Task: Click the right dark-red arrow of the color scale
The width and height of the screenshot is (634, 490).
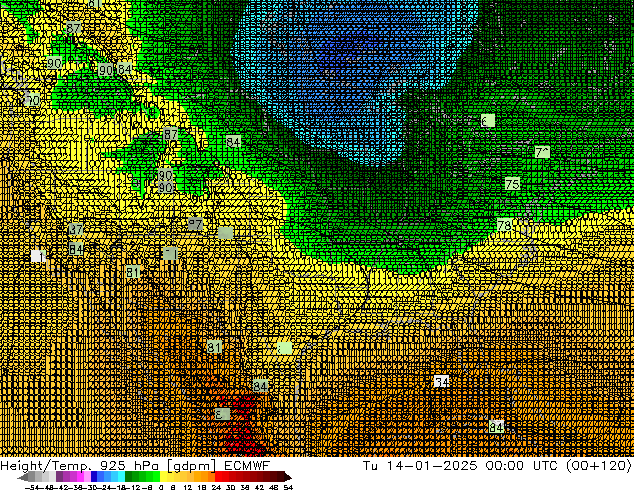Action: coord(288,477)
